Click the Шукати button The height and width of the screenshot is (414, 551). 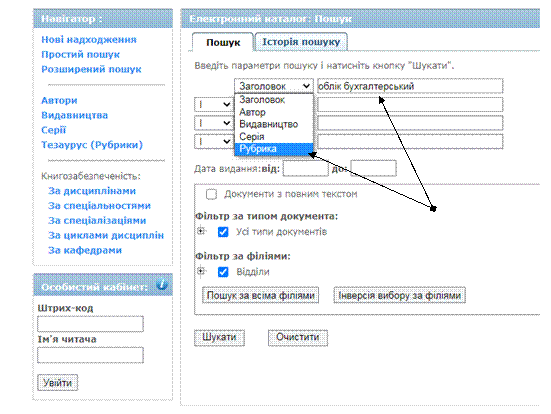219,337
